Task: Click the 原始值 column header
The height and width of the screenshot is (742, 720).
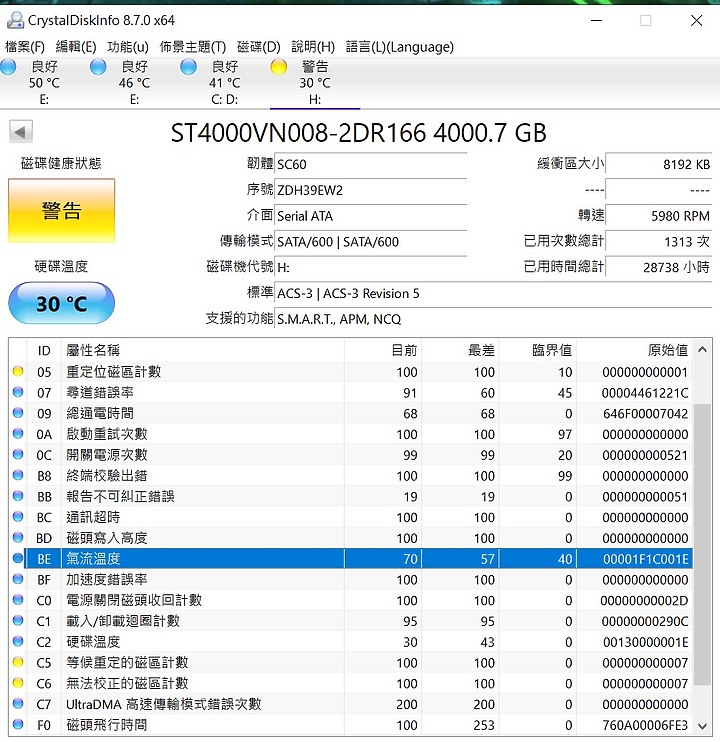Action: pyautogui.click(x=634, y=350)
